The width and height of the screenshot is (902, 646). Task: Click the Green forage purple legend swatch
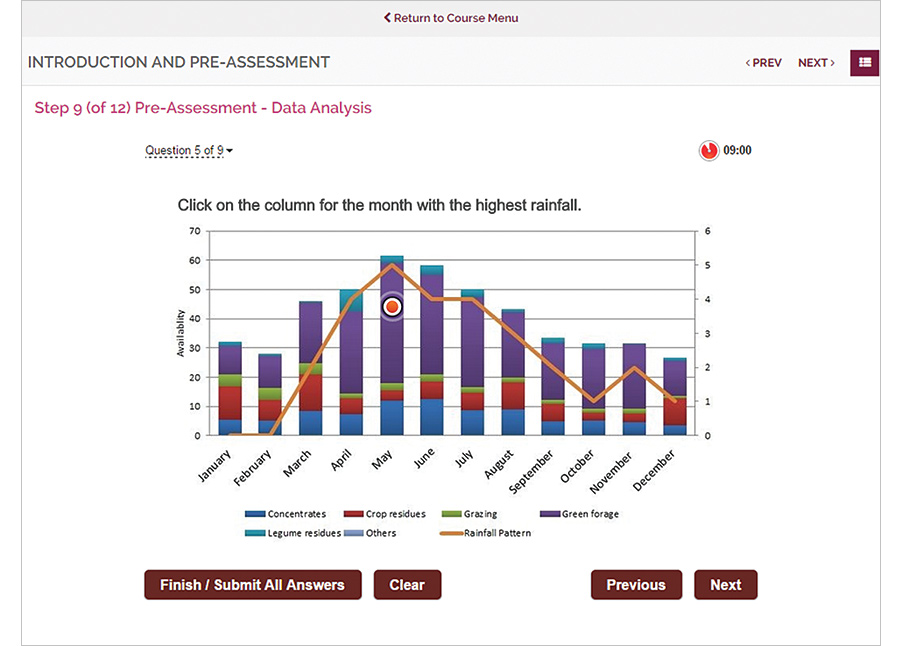click(551, 514)
